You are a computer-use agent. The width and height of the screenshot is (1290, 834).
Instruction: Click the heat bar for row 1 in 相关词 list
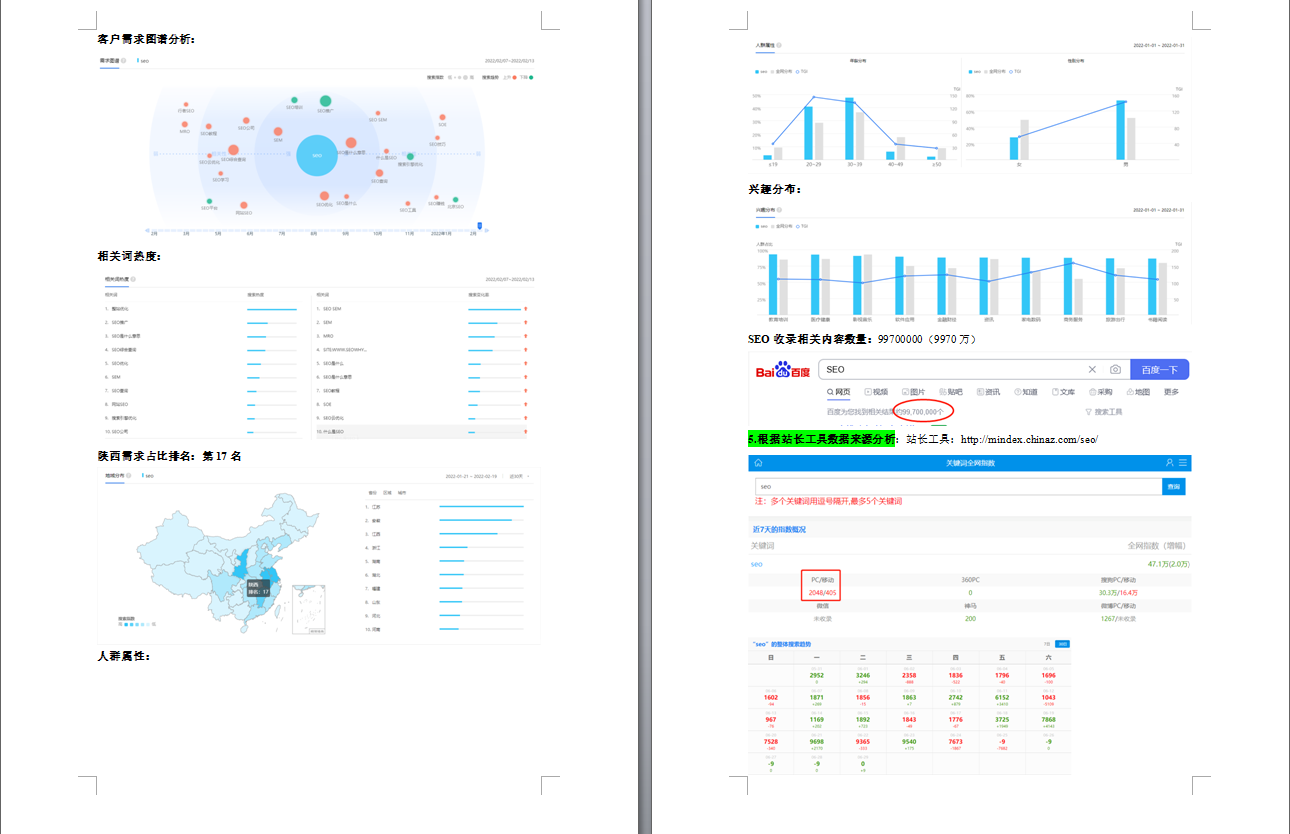(272, 309)
